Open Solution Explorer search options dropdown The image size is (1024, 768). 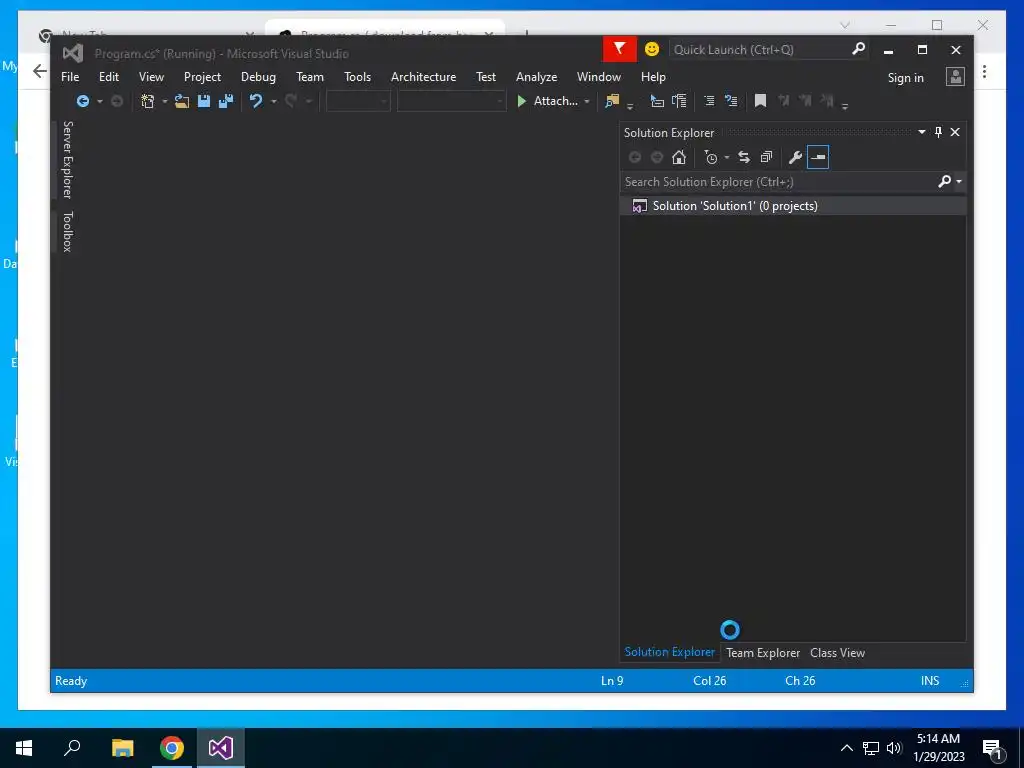tap(959, 182)
